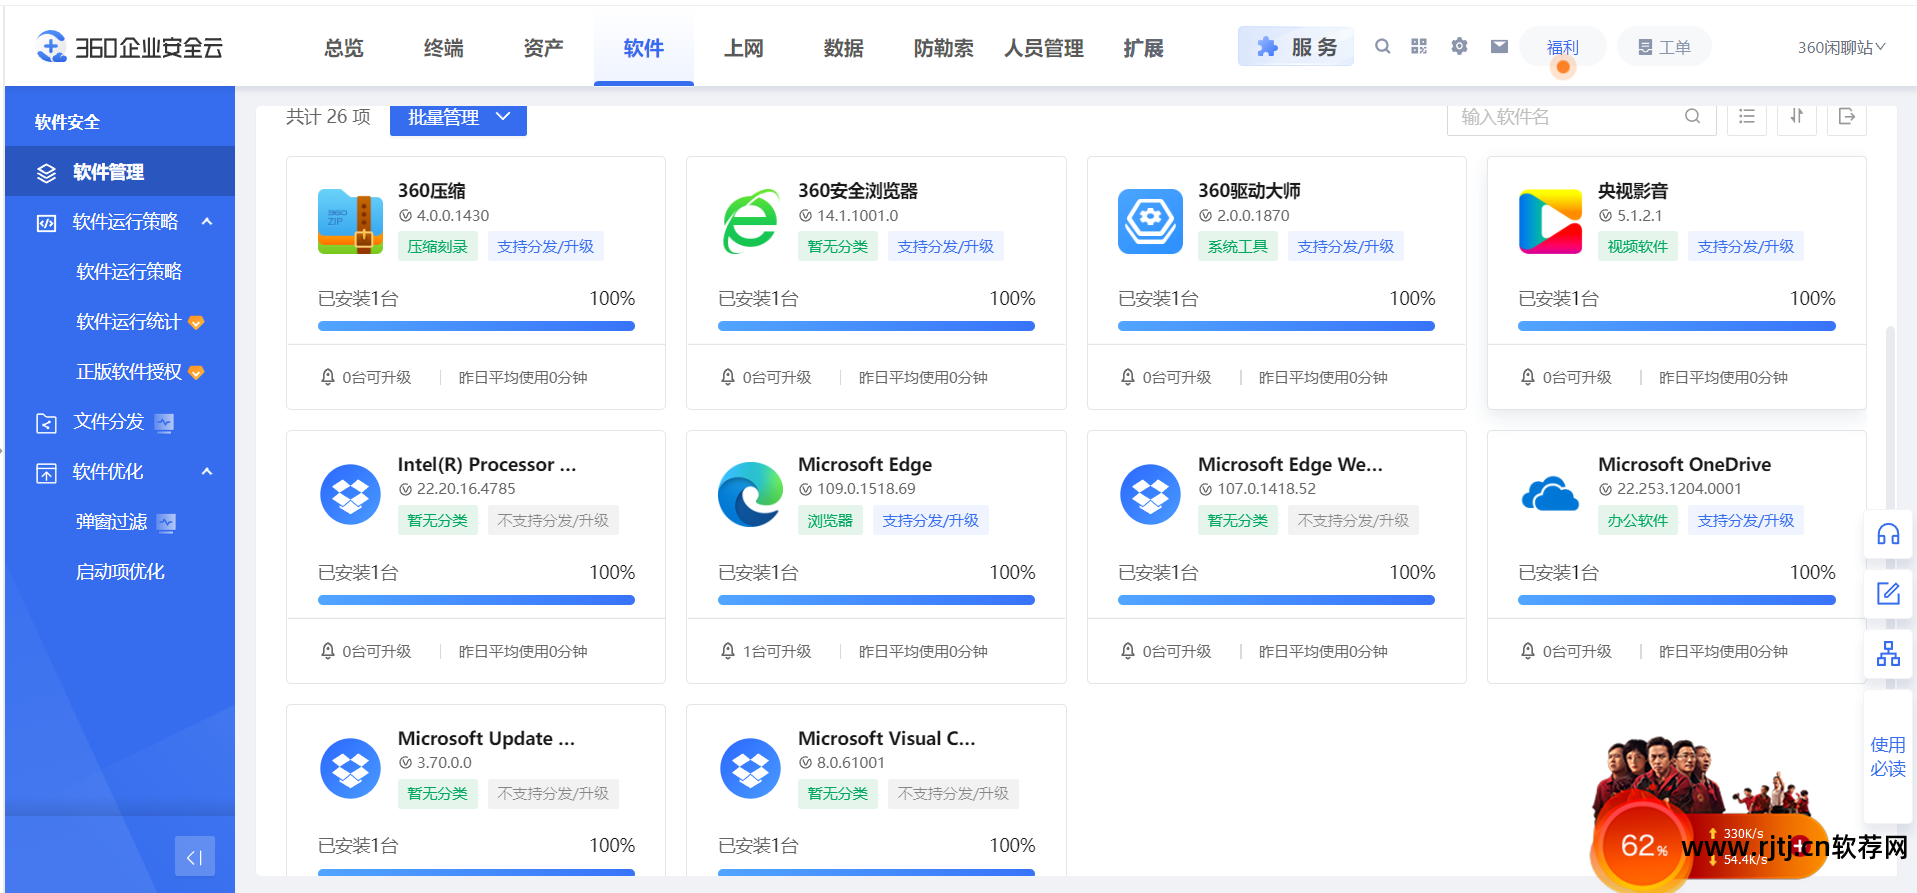Select 软件管理 in the sidebar

[120, 172]
